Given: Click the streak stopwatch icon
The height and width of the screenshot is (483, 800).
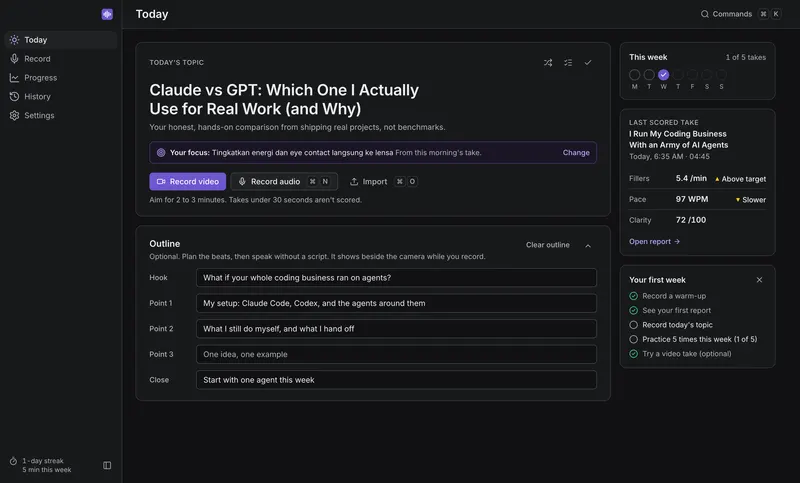Looking at the screenshot, I should (13, 461).
